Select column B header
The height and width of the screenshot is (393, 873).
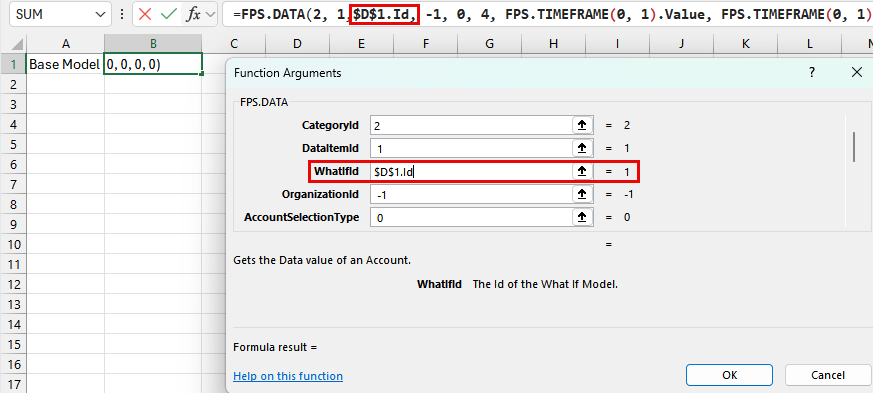pos(153,44)
